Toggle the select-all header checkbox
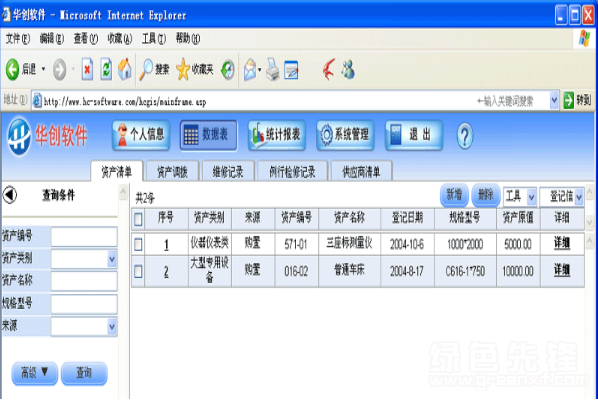Viewport: 598px width, 401px height. point(138,219)
